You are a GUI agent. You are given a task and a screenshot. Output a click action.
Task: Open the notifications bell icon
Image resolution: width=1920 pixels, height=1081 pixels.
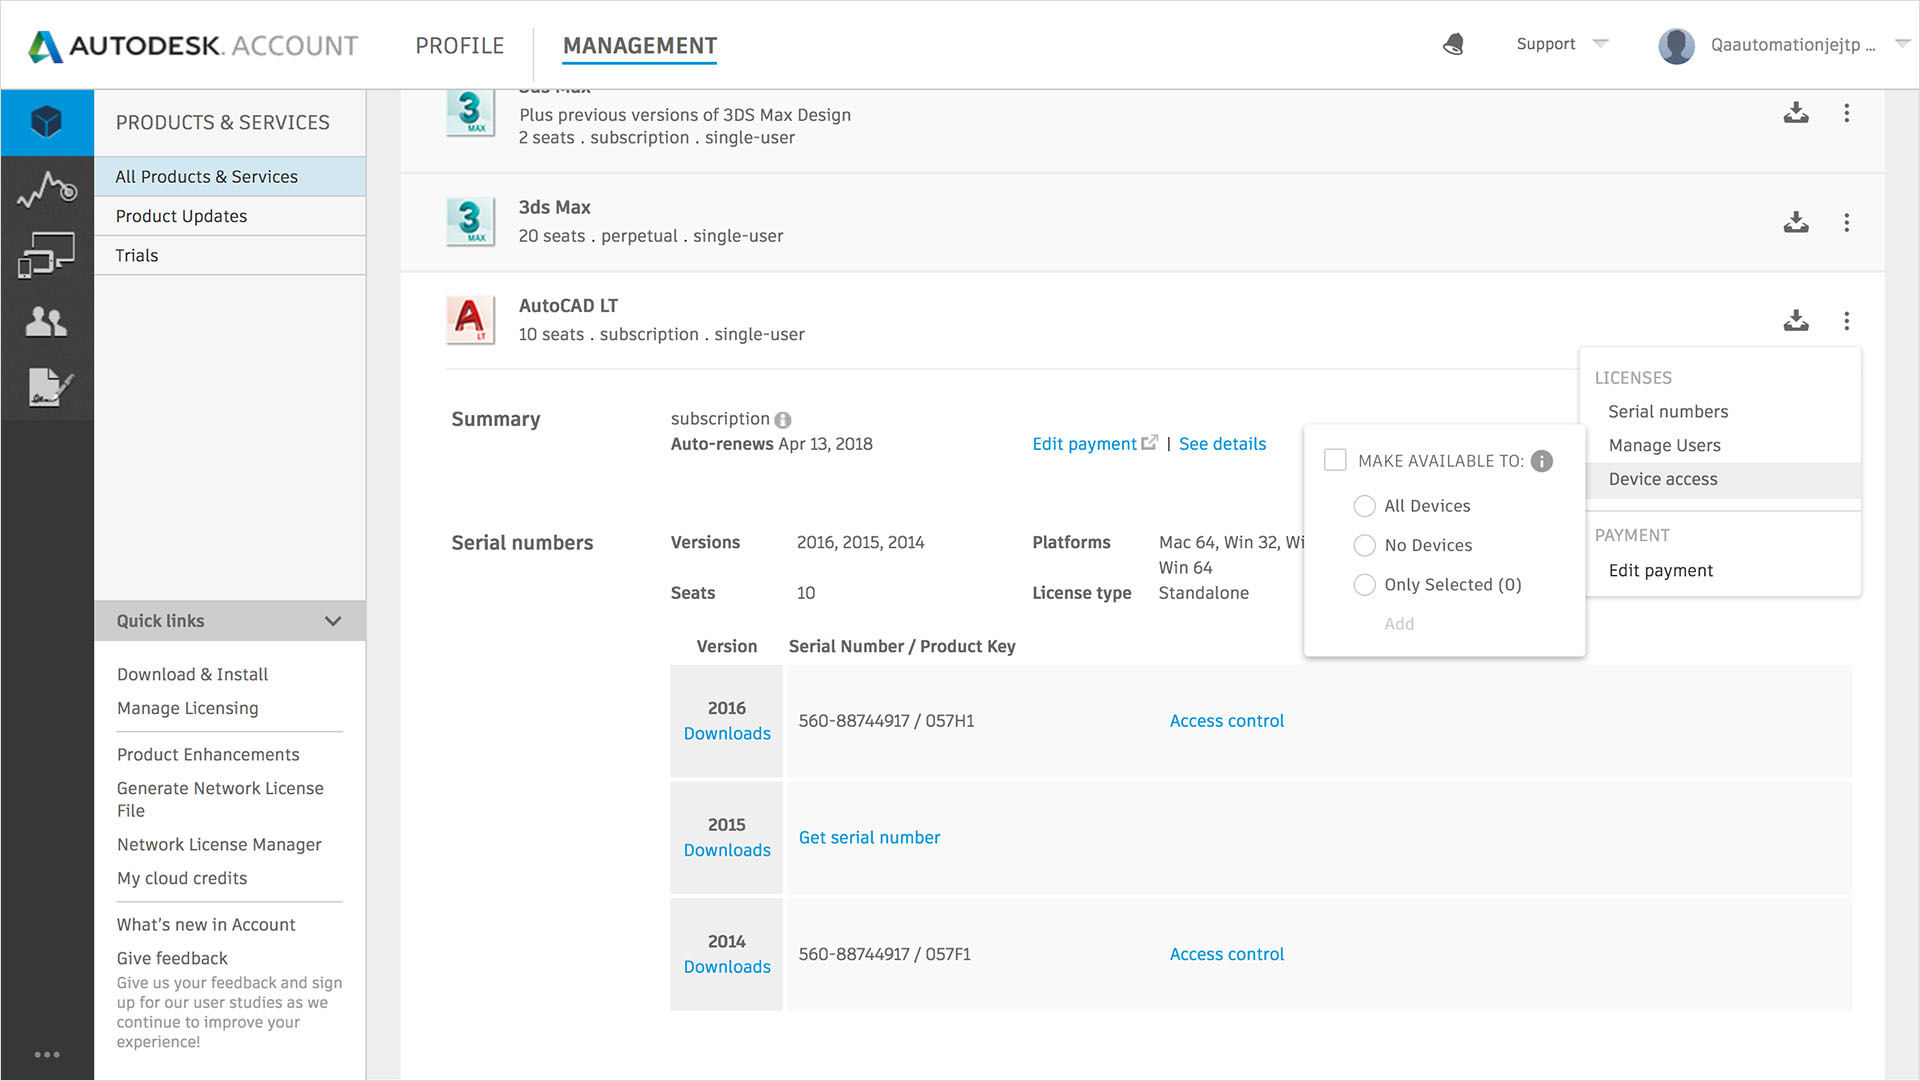coord(1454,44)
